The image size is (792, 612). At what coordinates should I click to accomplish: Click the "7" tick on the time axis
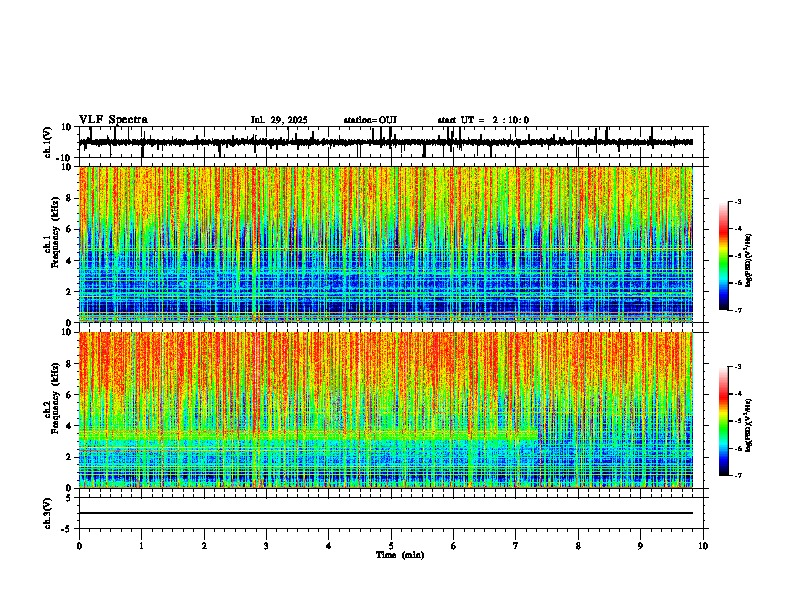tap(516, 546)
